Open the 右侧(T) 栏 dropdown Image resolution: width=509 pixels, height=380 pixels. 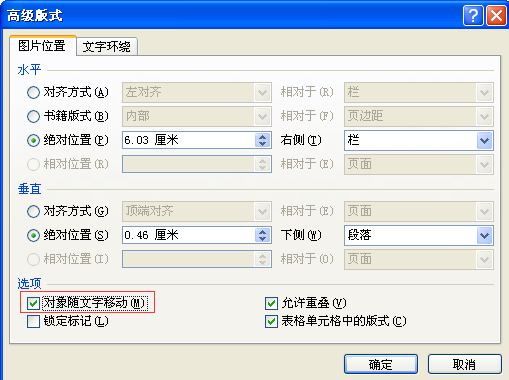(484, 140)
